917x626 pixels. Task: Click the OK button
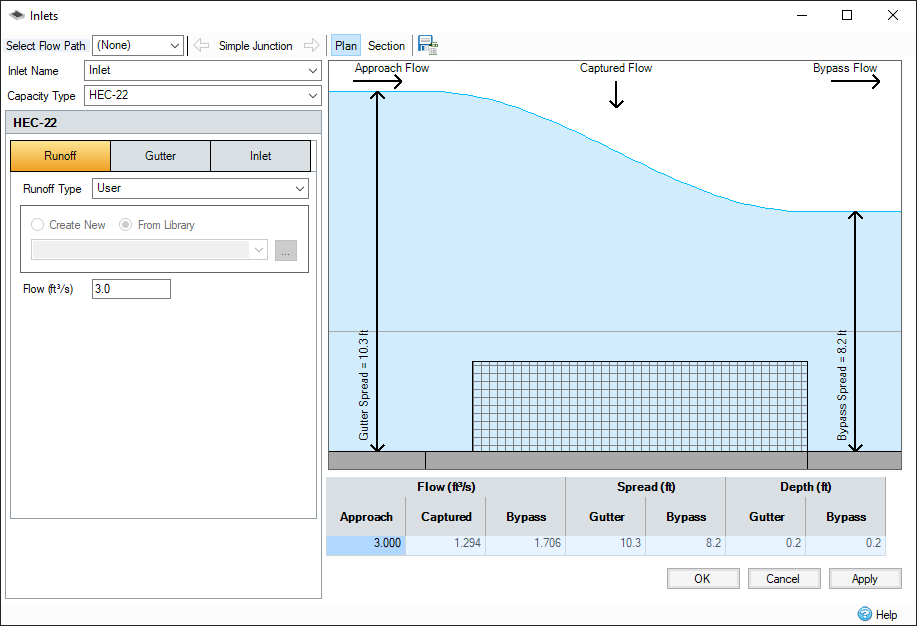click(703, 579)
